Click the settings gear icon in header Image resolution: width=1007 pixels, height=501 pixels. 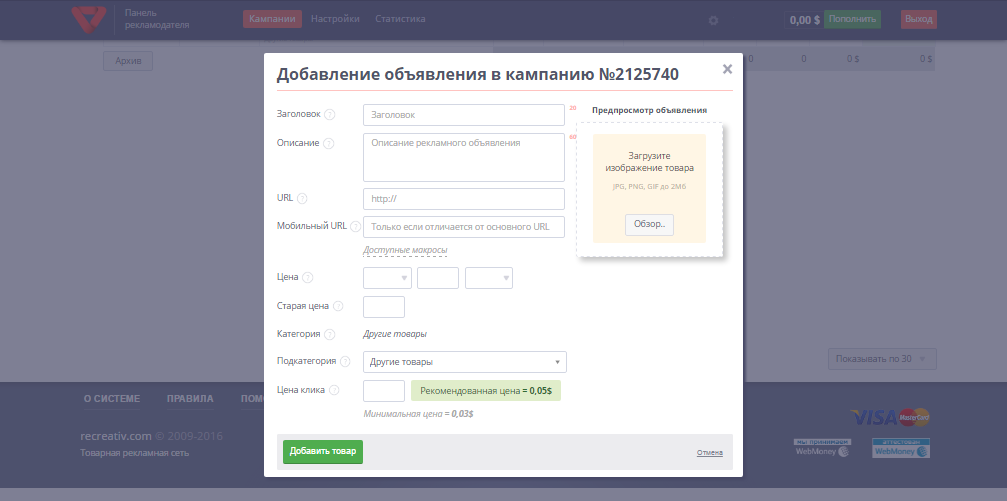tap(714, 21)
